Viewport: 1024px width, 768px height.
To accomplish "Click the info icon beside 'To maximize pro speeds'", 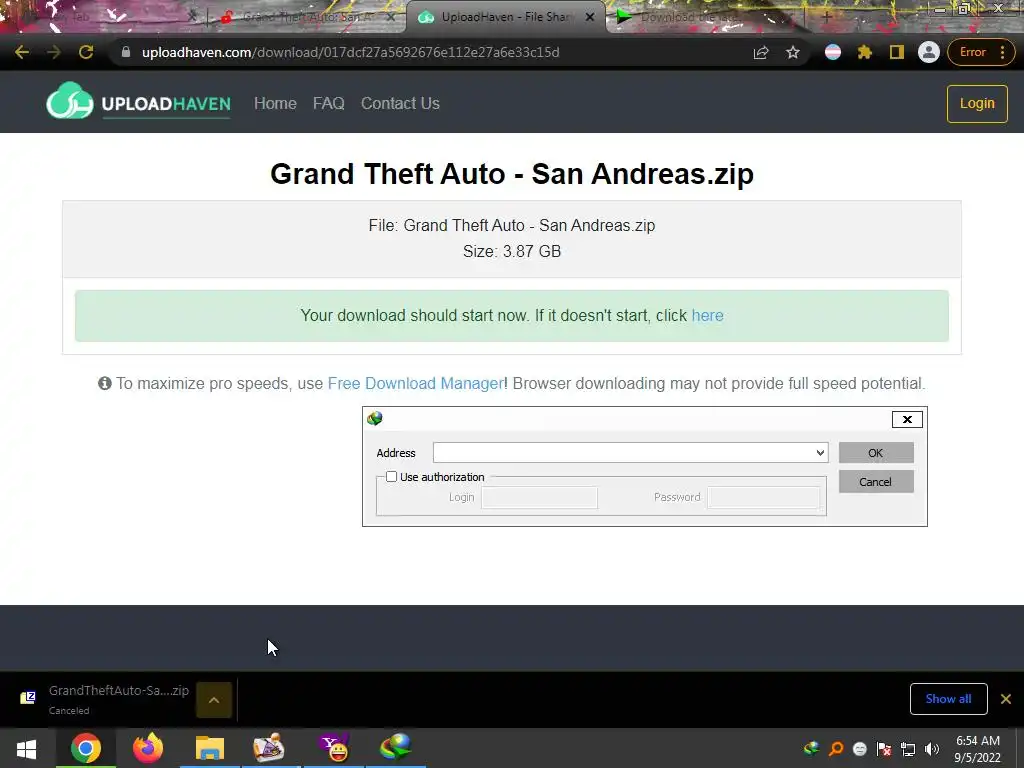I will pyautogui.click(x=104, y=383).
